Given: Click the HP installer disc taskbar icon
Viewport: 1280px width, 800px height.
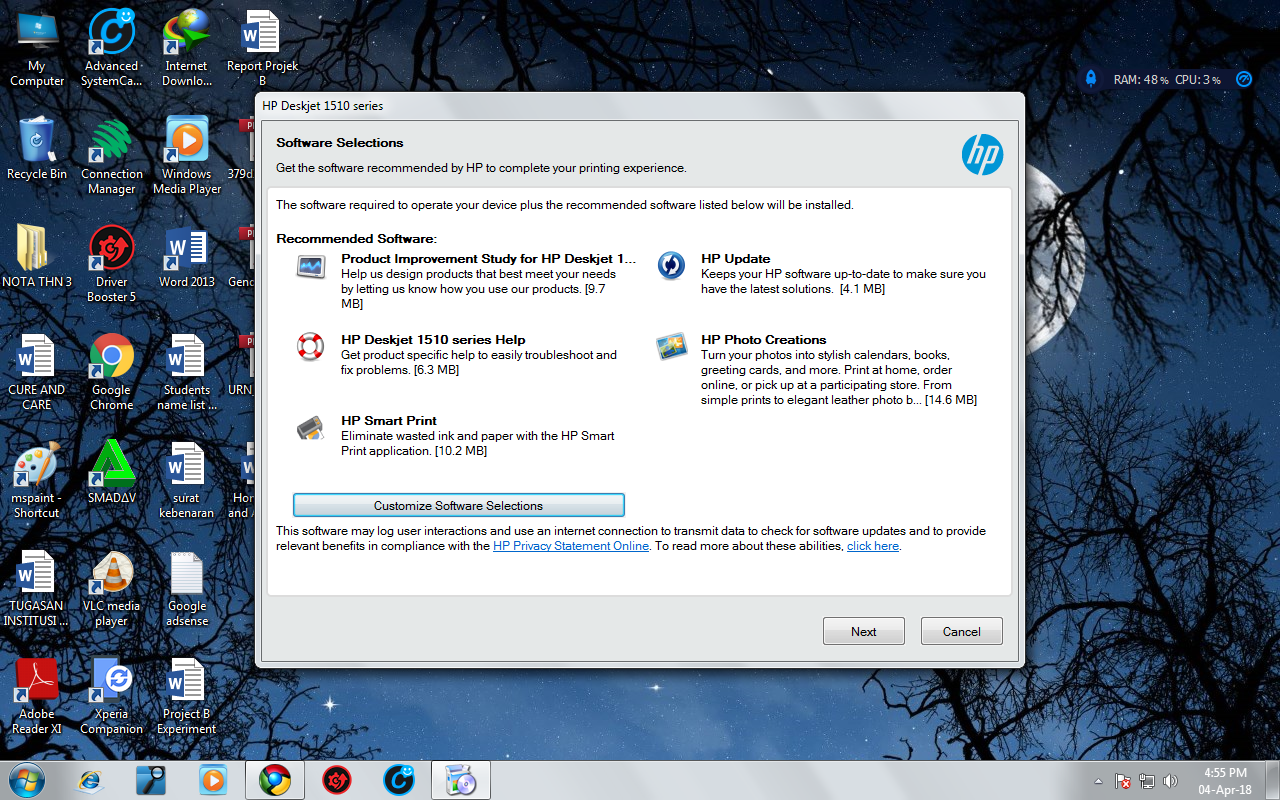Looking at the screenshot, I should tap(461, 780).
